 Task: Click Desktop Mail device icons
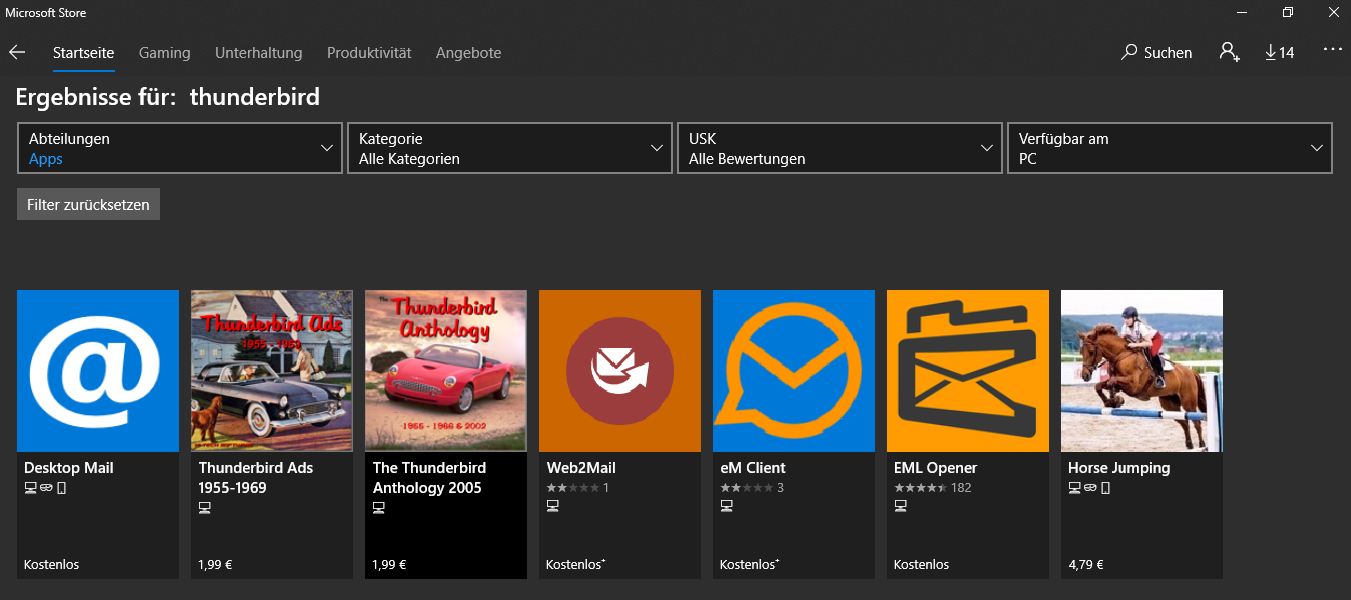tap(45, 488)
